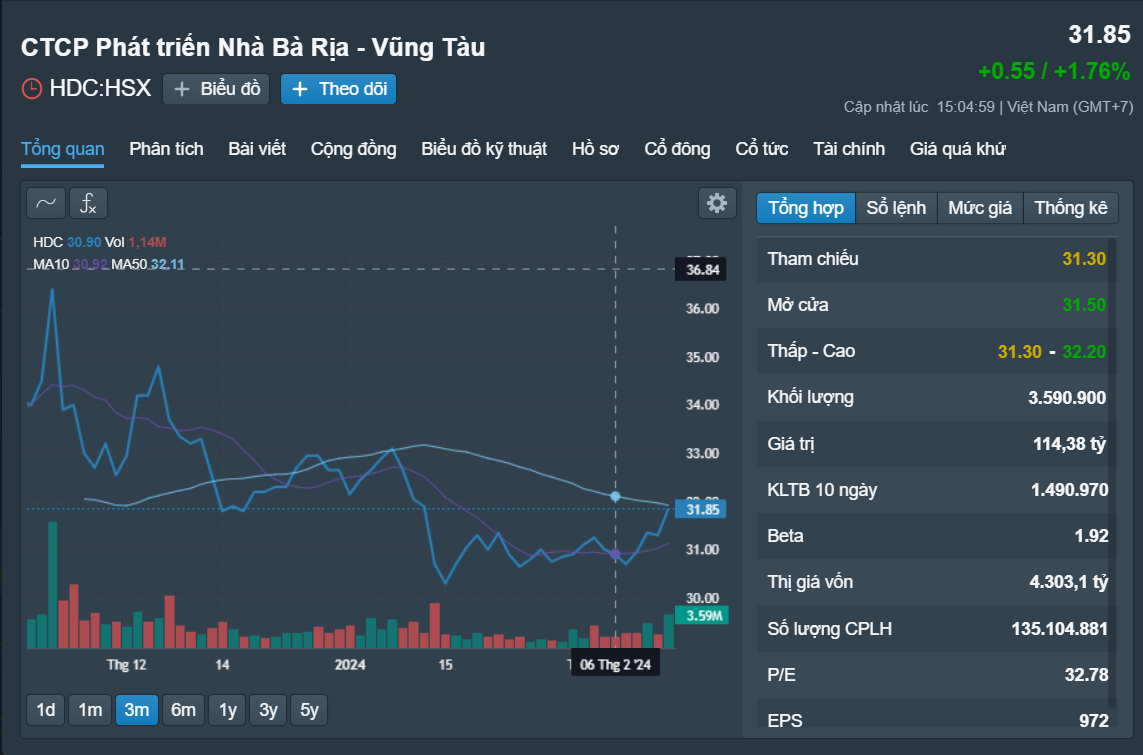Image resolution: width=1143 pixels, height=755 pixels.
Task: Open the chart settings gear icon
Action: pos(717,202)
